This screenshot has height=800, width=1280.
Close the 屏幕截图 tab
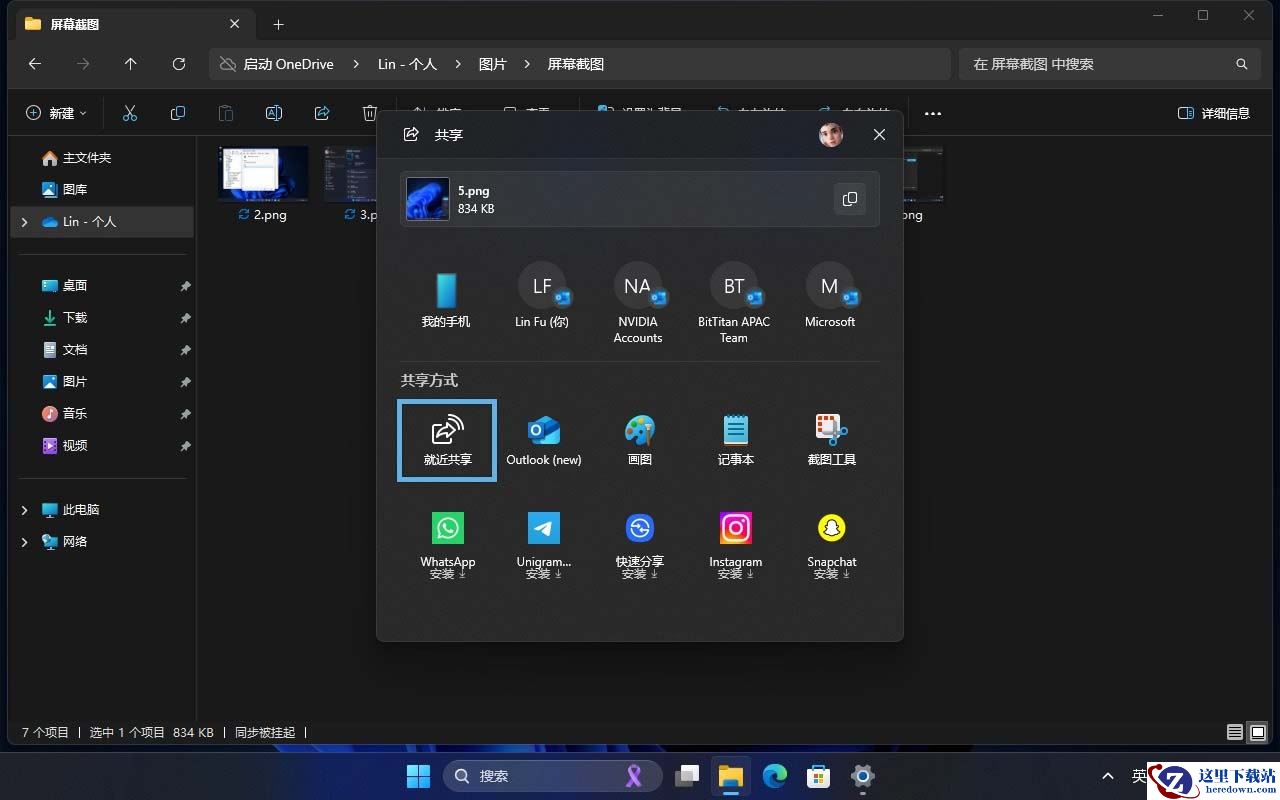click(235, 24)
